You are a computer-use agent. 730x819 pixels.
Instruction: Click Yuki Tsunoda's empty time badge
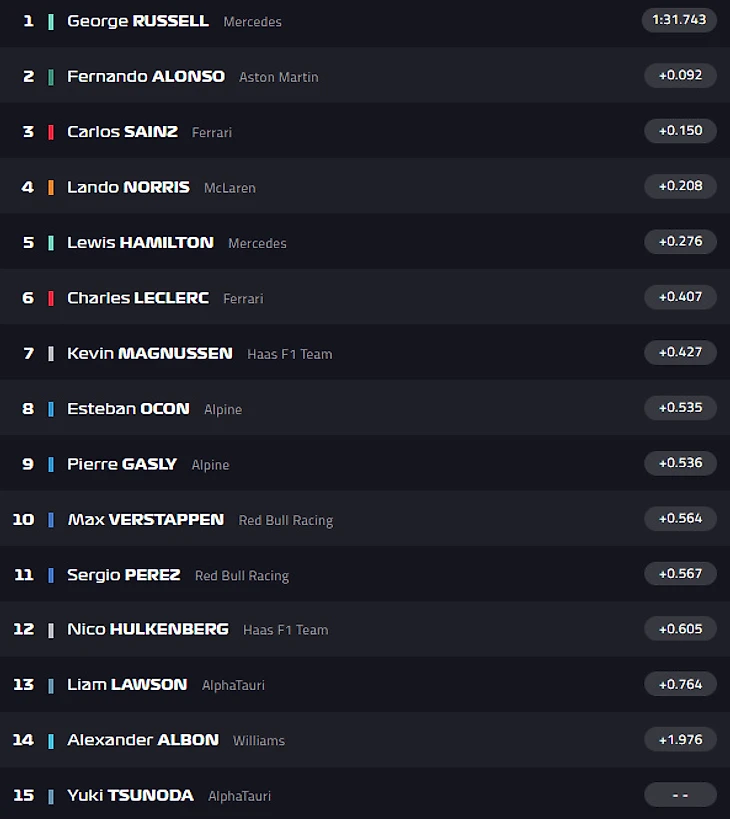[680, 795]
